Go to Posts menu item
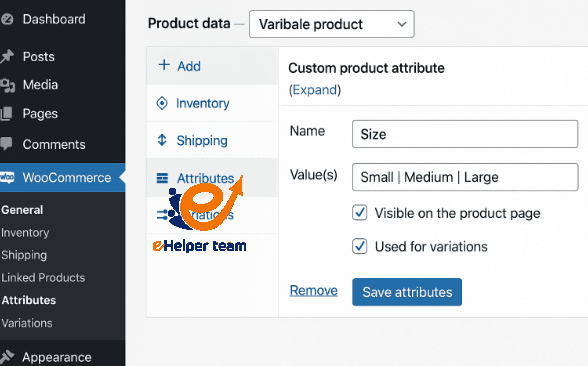The height and width of the screenshot is (366, 588). coord(39,57)
